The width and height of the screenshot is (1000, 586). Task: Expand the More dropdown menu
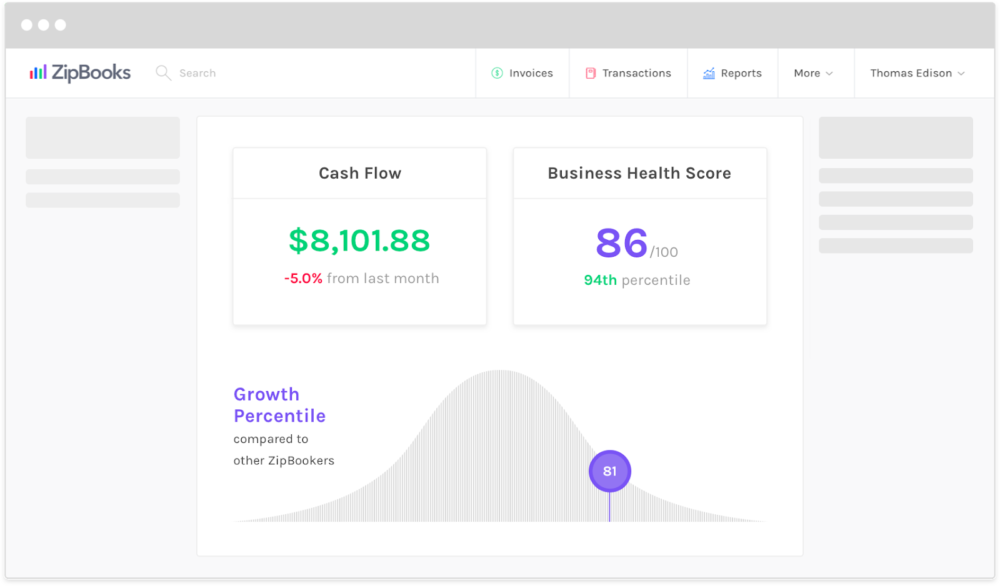(813, 73)
